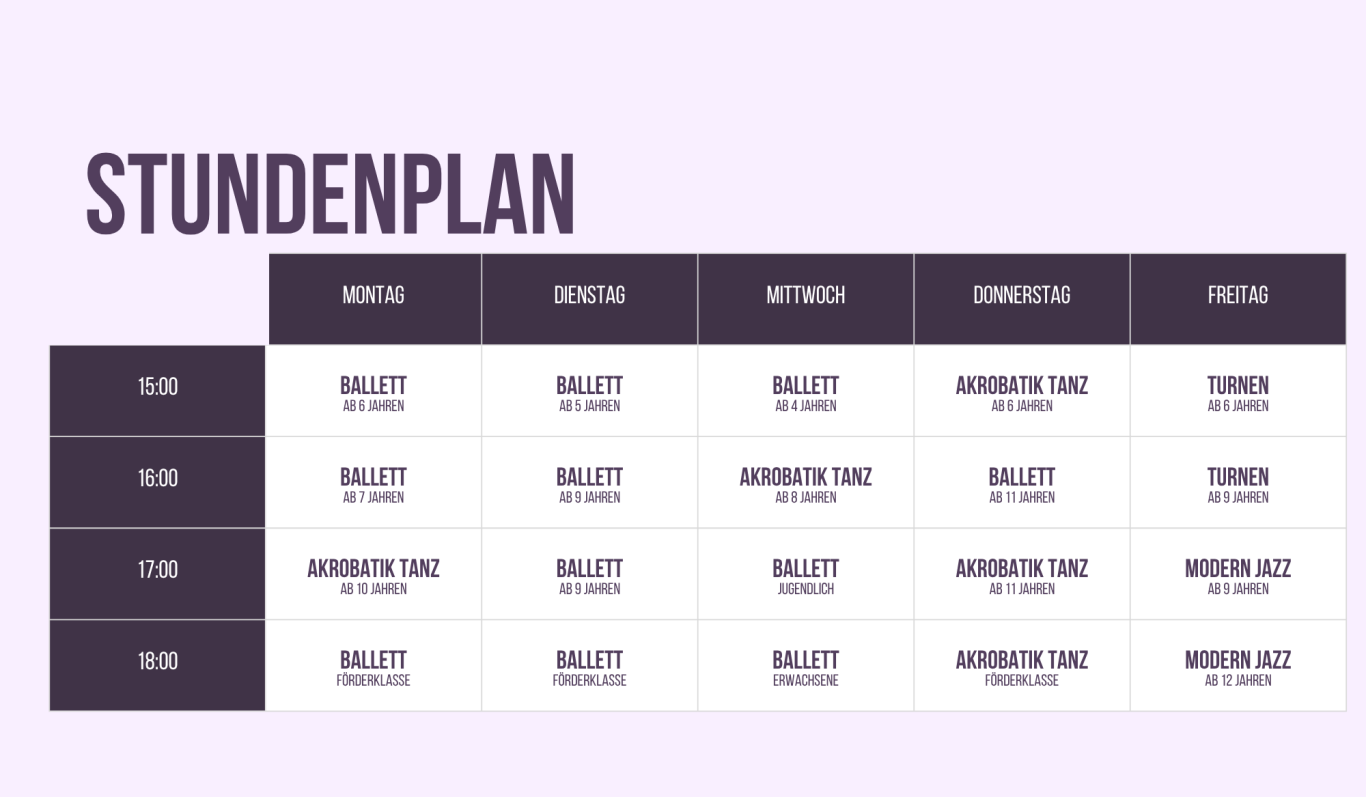The image size is (1366, 797).
Task: Click Thursday 16:00 Ballett ab 11 Jahren cell
Action: click(1022, 482)
